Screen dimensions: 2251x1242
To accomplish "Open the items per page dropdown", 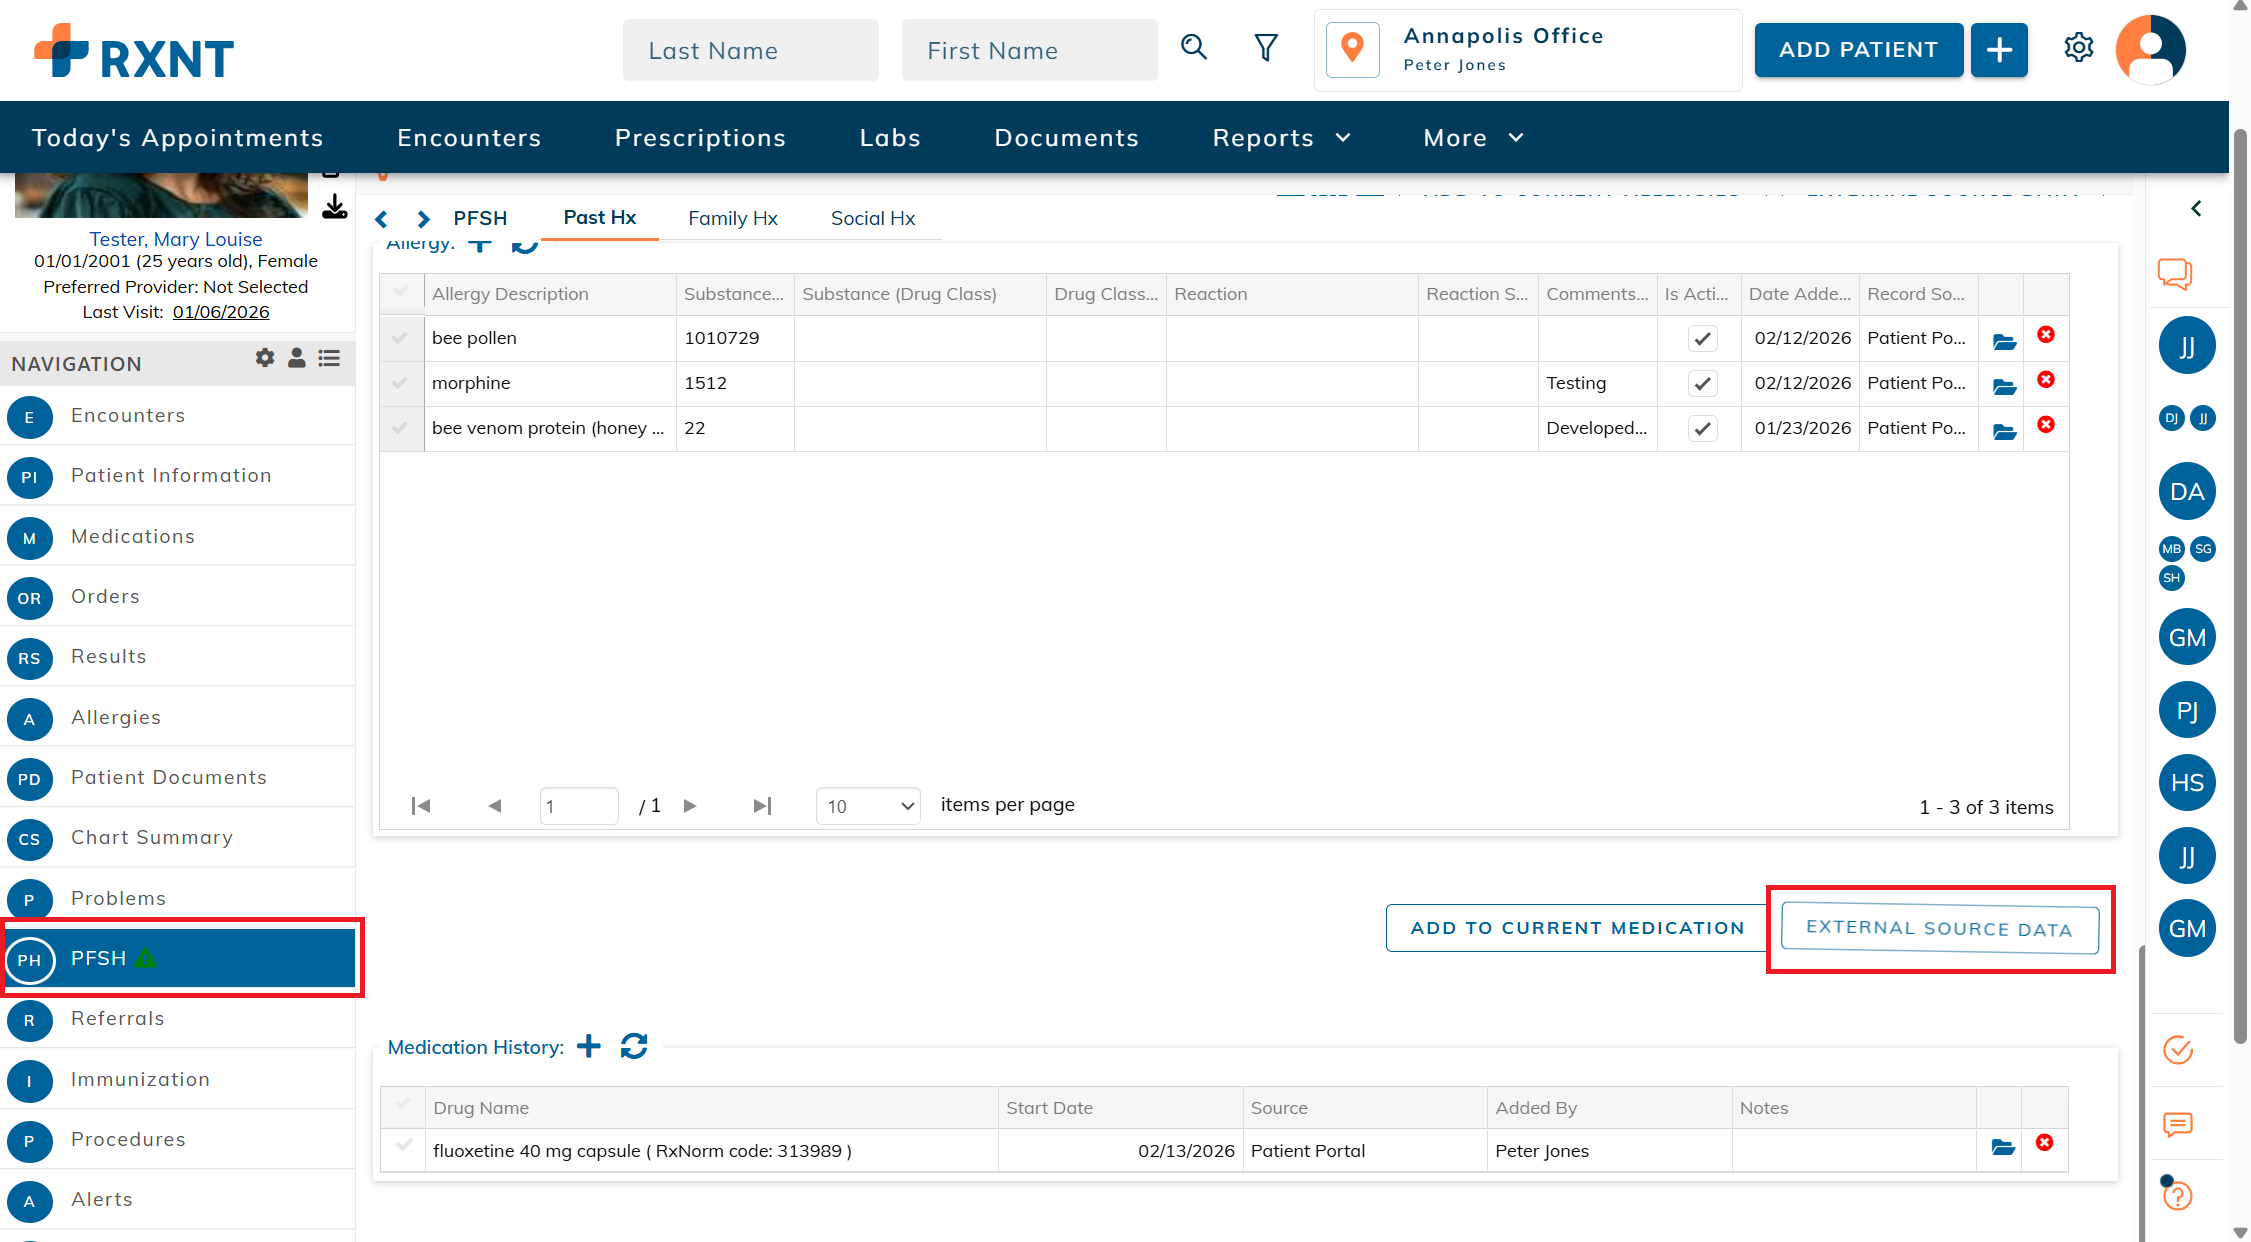I will pyautogui.click(x=868, y=806).
